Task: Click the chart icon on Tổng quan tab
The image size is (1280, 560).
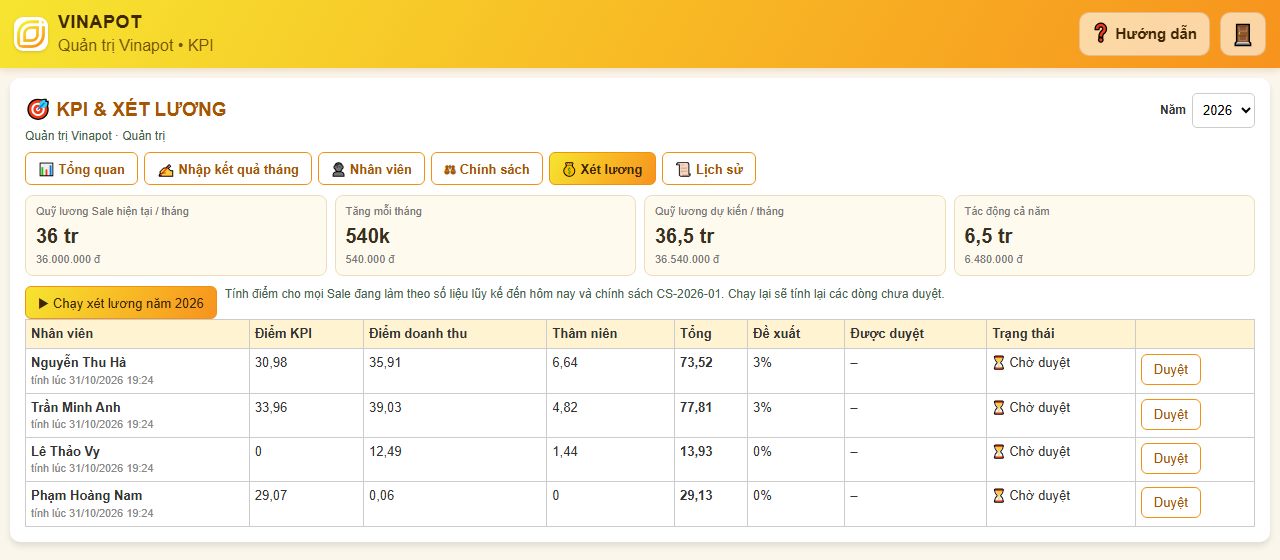Action: coord(46,169)
